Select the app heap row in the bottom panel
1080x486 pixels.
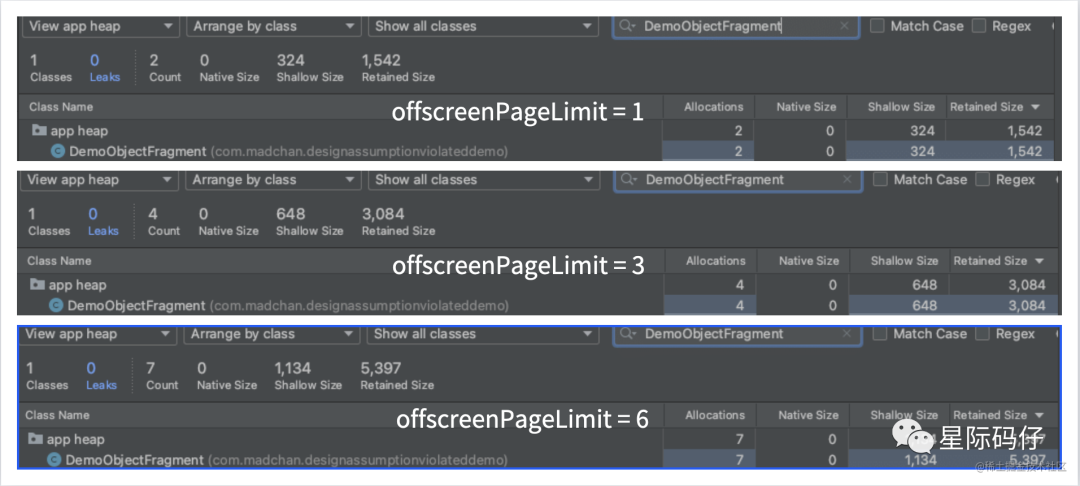tap(539, 439)
